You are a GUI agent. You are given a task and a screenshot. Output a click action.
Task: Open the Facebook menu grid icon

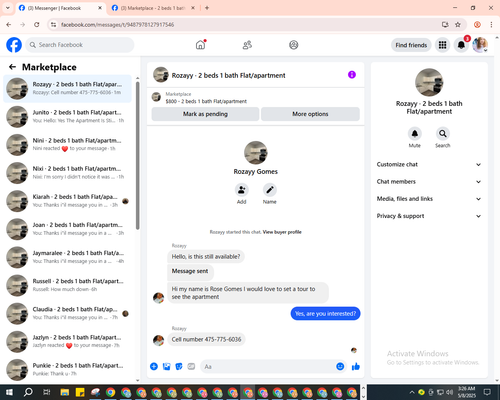point(442,45)
